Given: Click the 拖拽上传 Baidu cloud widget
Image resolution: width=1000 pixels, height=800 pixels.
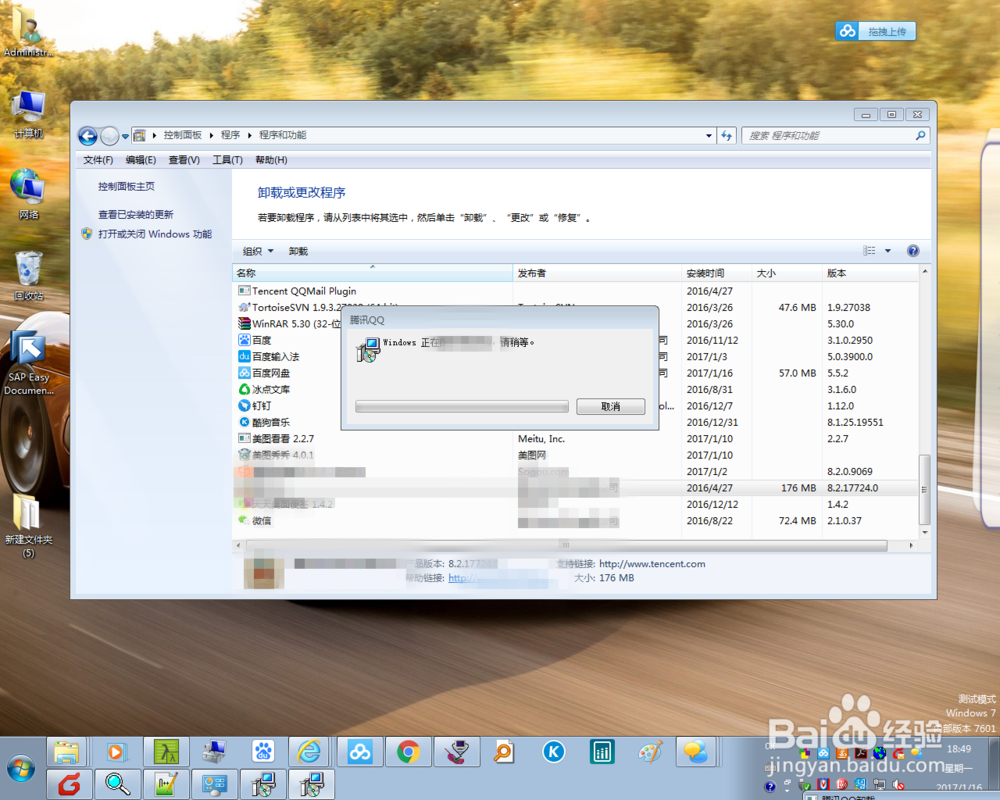Looking at the screenshot, I should [x=876, y=31].
